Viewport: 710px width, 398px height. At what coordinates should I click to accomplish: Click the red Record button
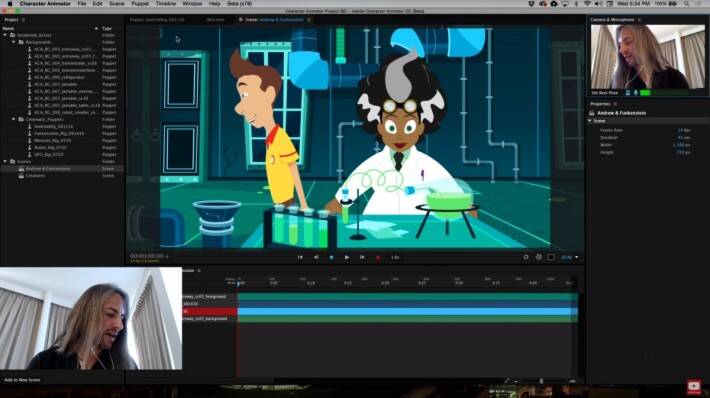378,257
